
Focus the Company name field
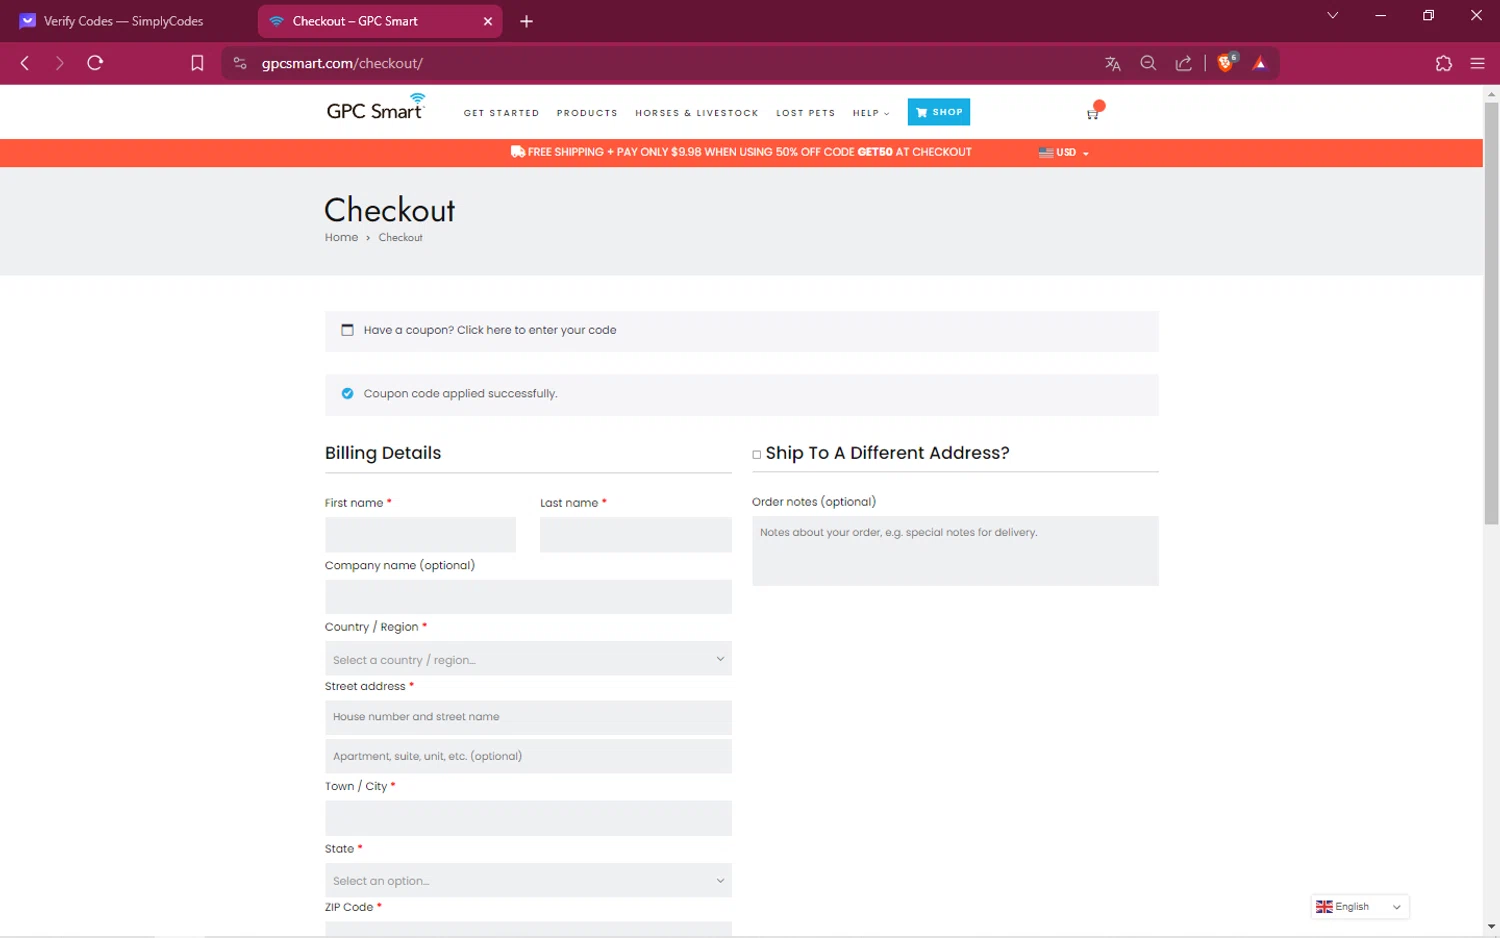click(528, 597)
